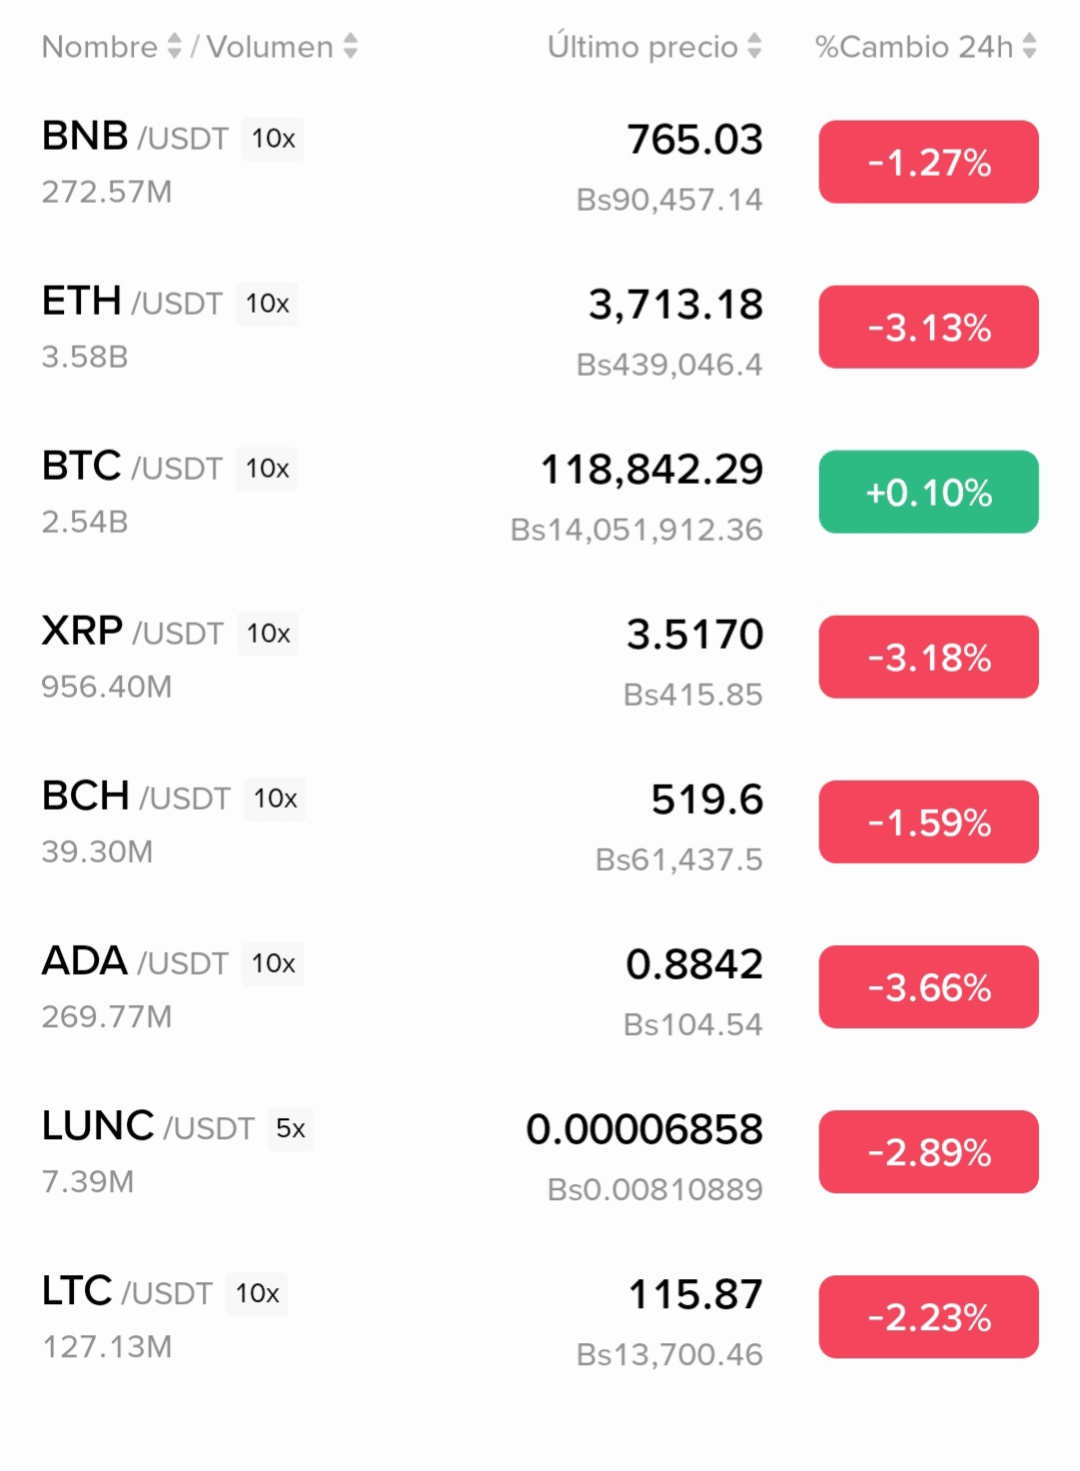The height and width of the screenshot is (1471, 1080).
Task: Click the 10x leverage tag on ADA
Action: (273, 963)
